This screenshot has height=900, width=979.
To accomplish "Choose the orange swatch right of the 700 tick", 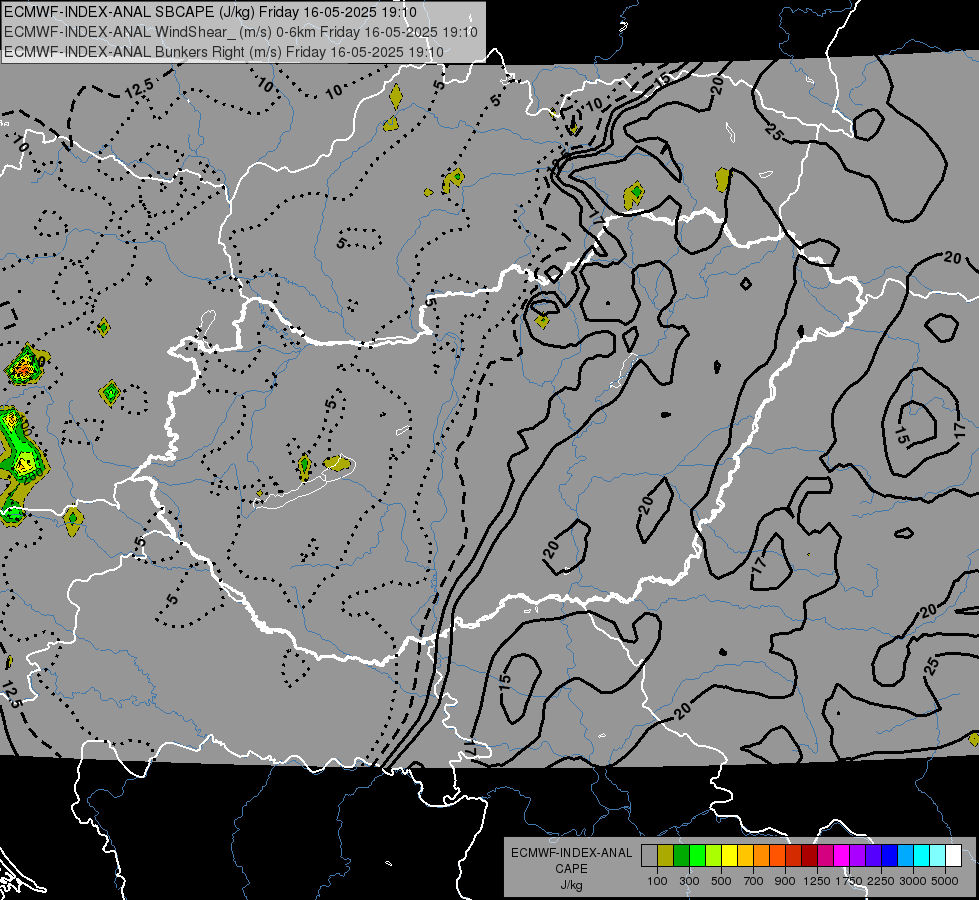I will point(761,856).
